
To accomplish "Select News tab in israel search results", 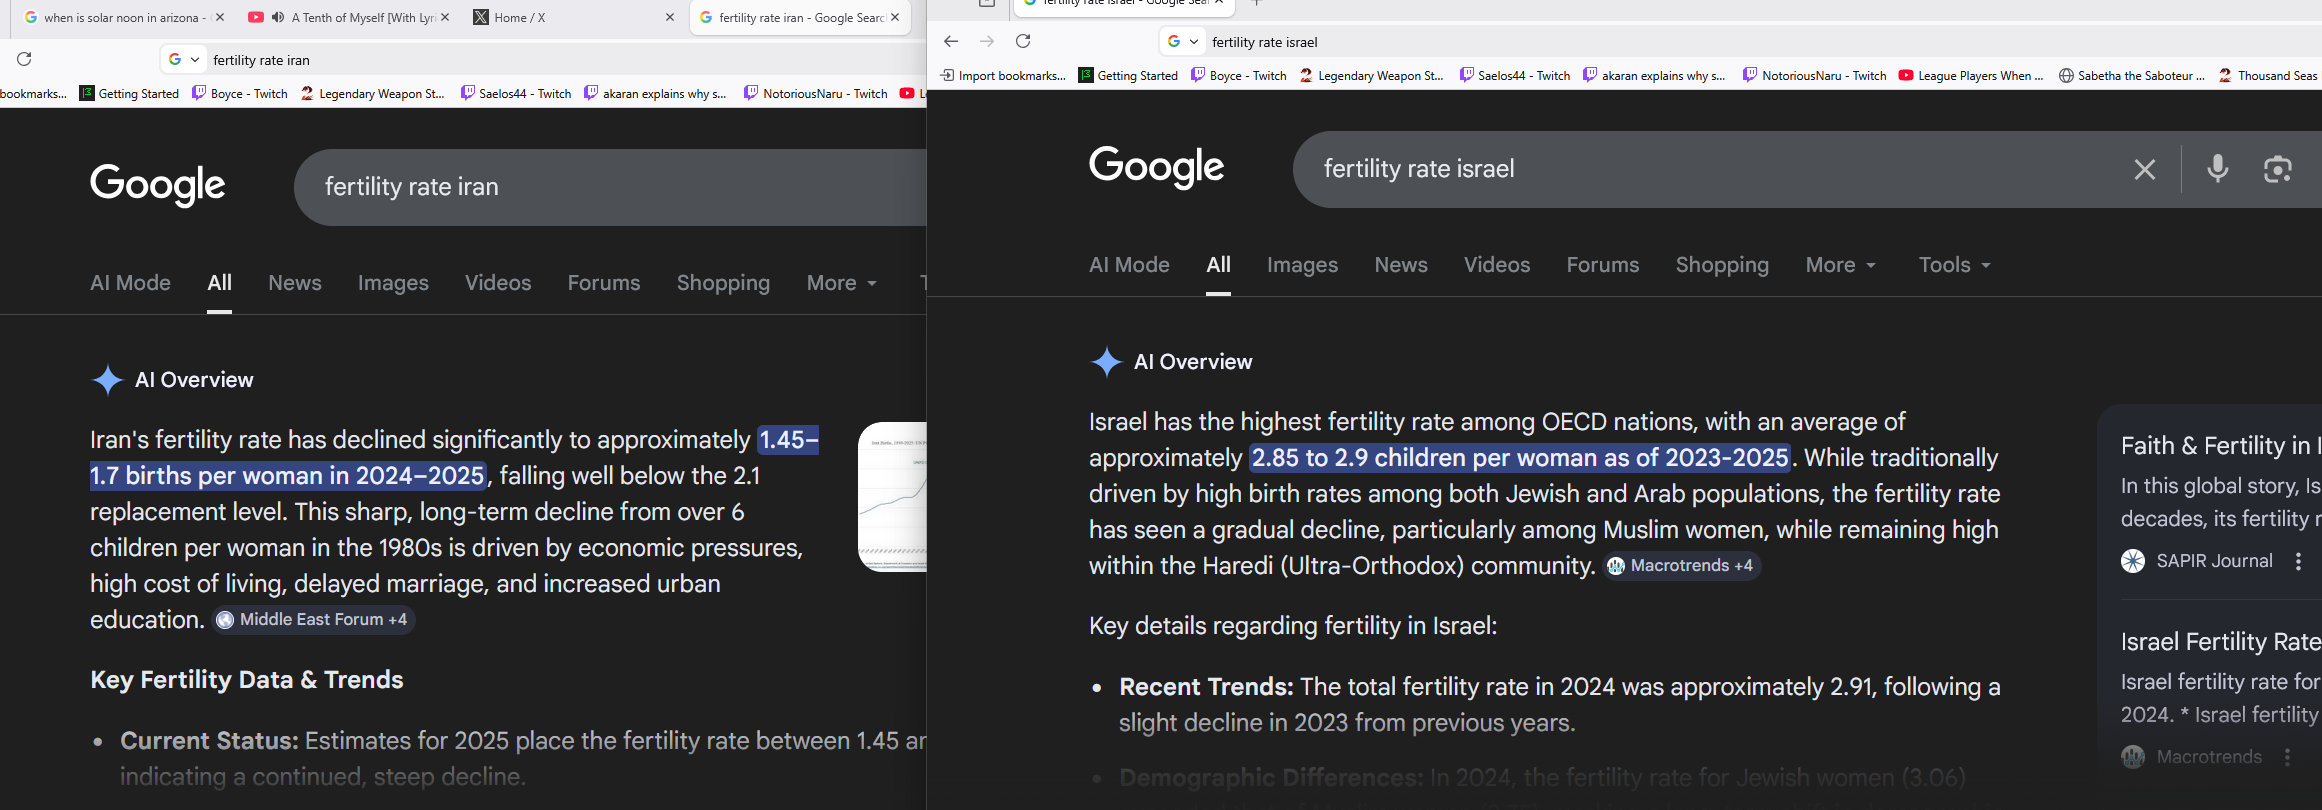I will [x=1401, y=265].
